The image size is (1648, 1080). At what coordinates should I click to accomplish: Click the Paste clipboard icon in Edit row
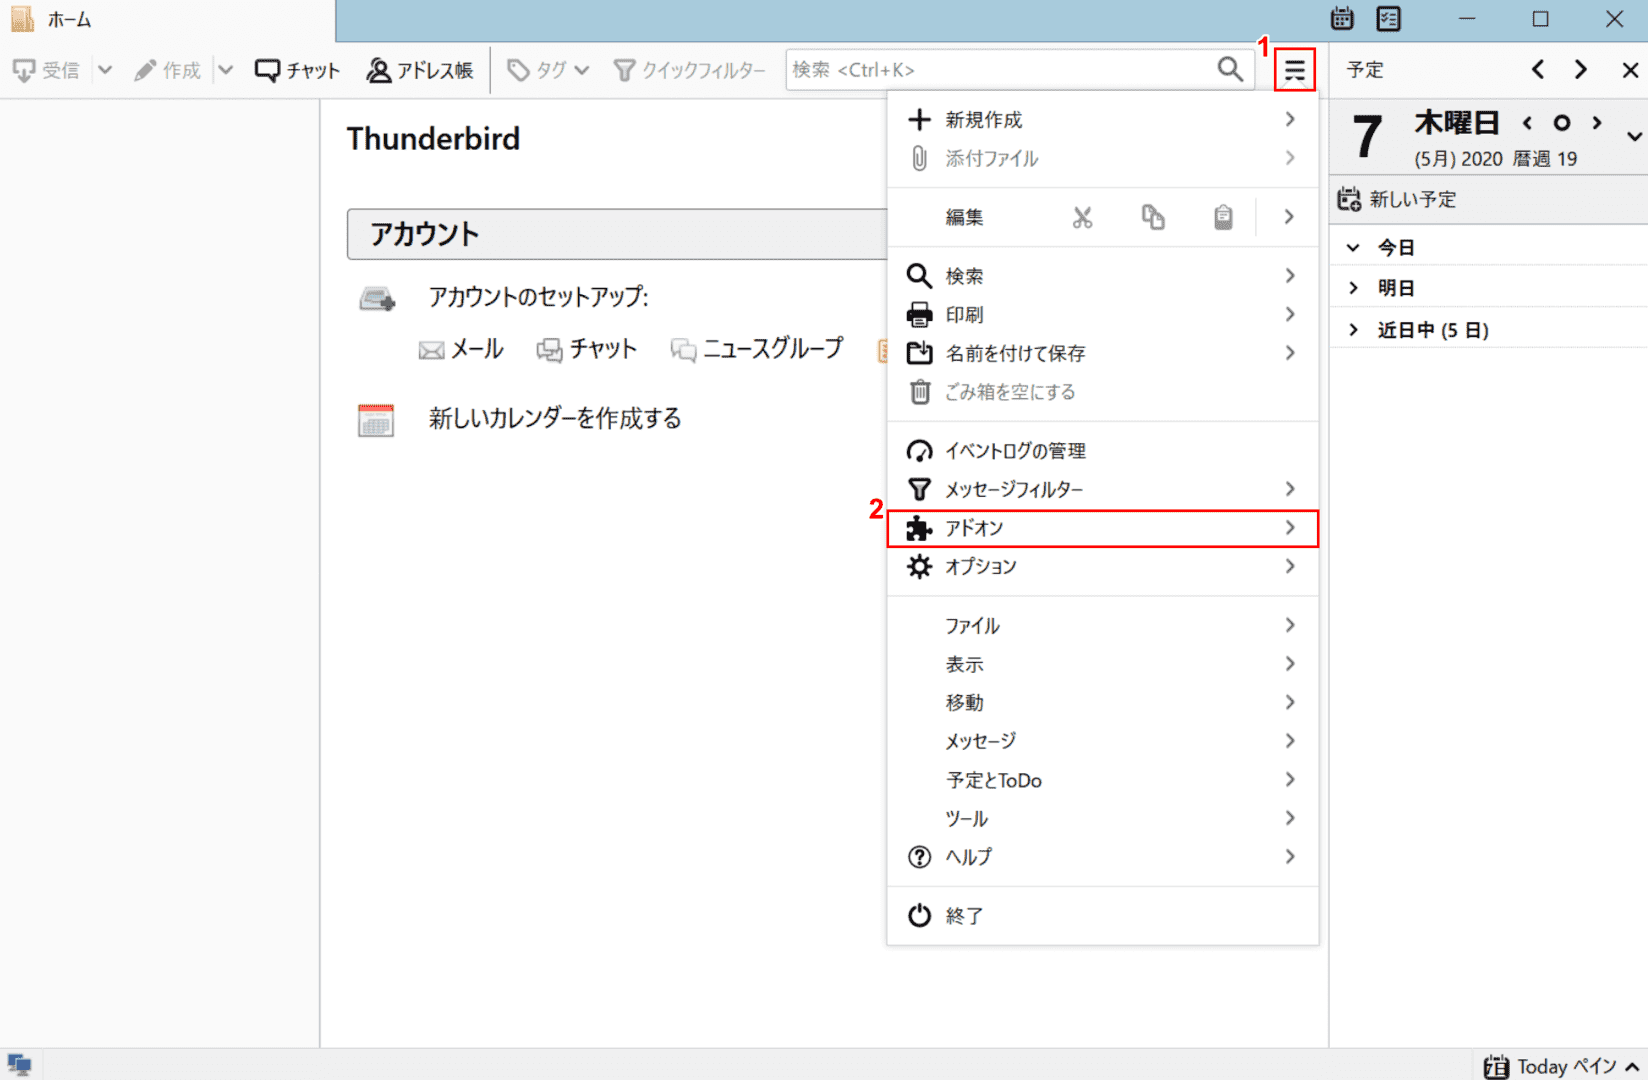click(x=1223, y=217)
